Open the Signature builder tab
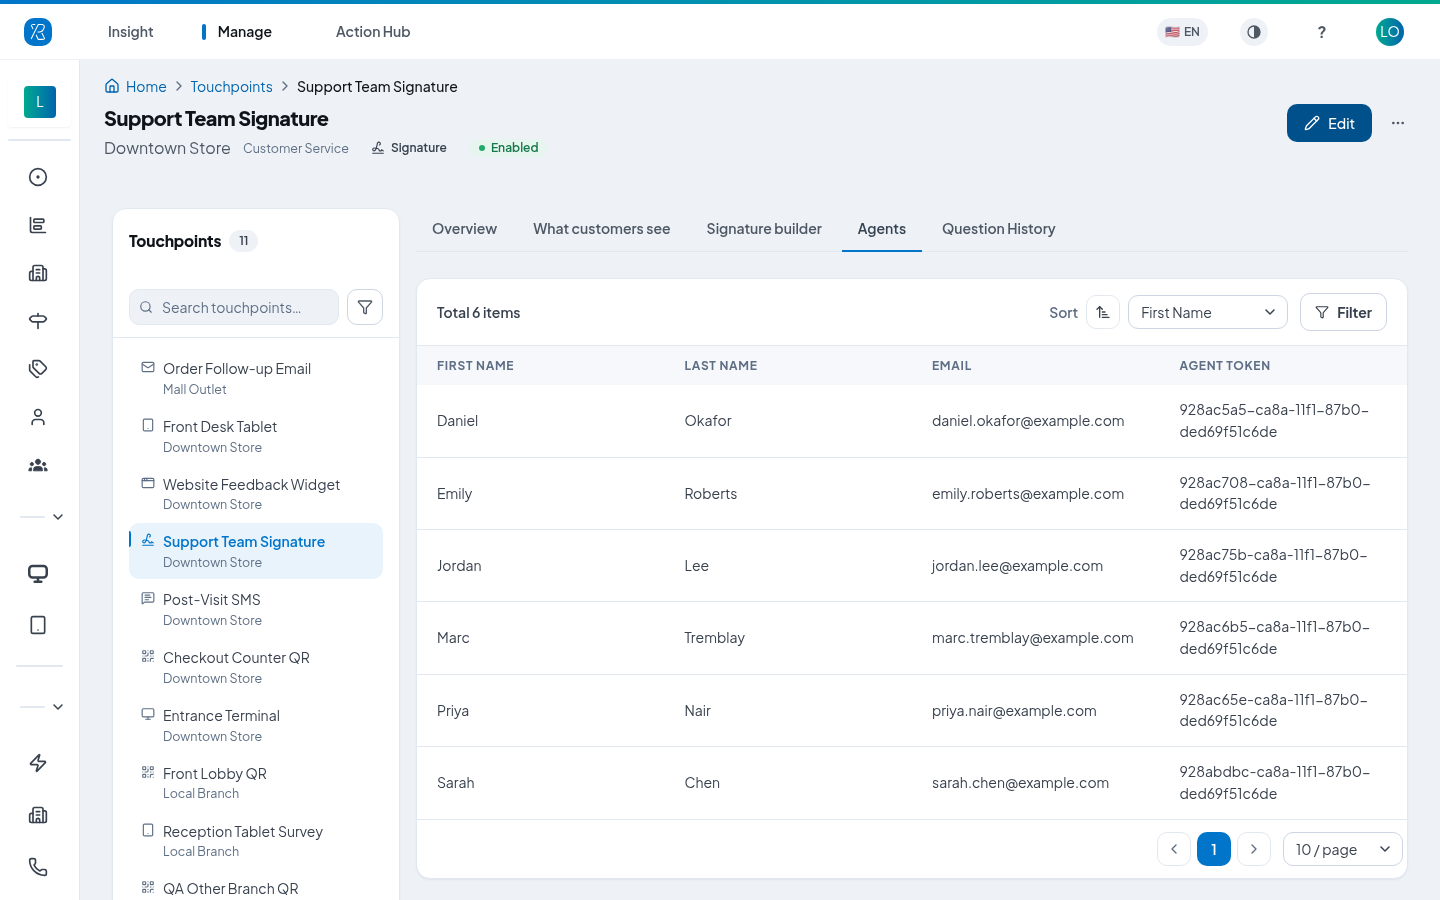This screenshot has width=1440, height=900. coord(764,229)
